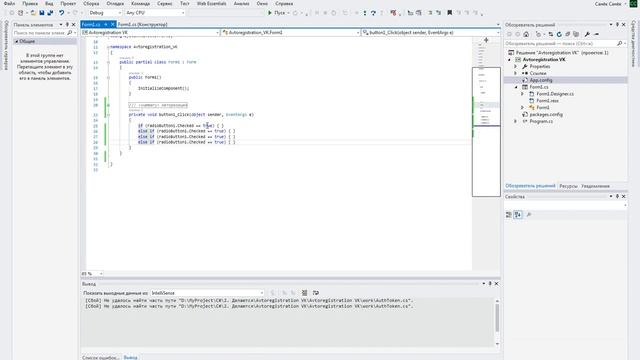Open the Autoregistration VK project navigation dropdown

151,32
